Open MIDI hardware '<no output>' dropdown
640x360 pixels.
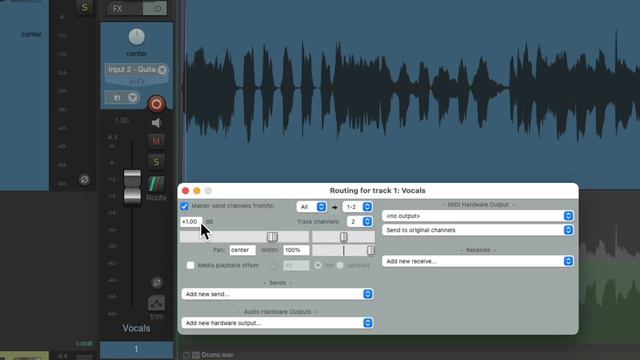tap(478, 216)
